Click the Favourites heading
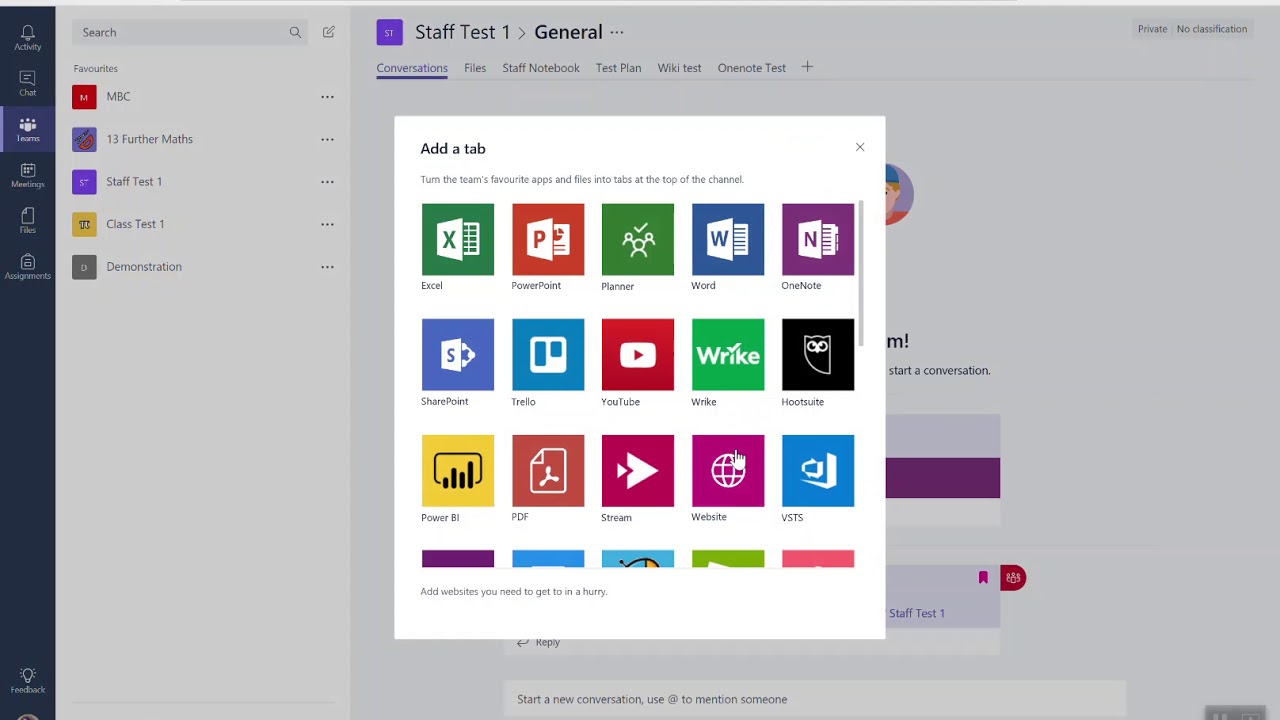This screenshot has height=720, width=1280. pyautogui.click(x=95, y=69)
